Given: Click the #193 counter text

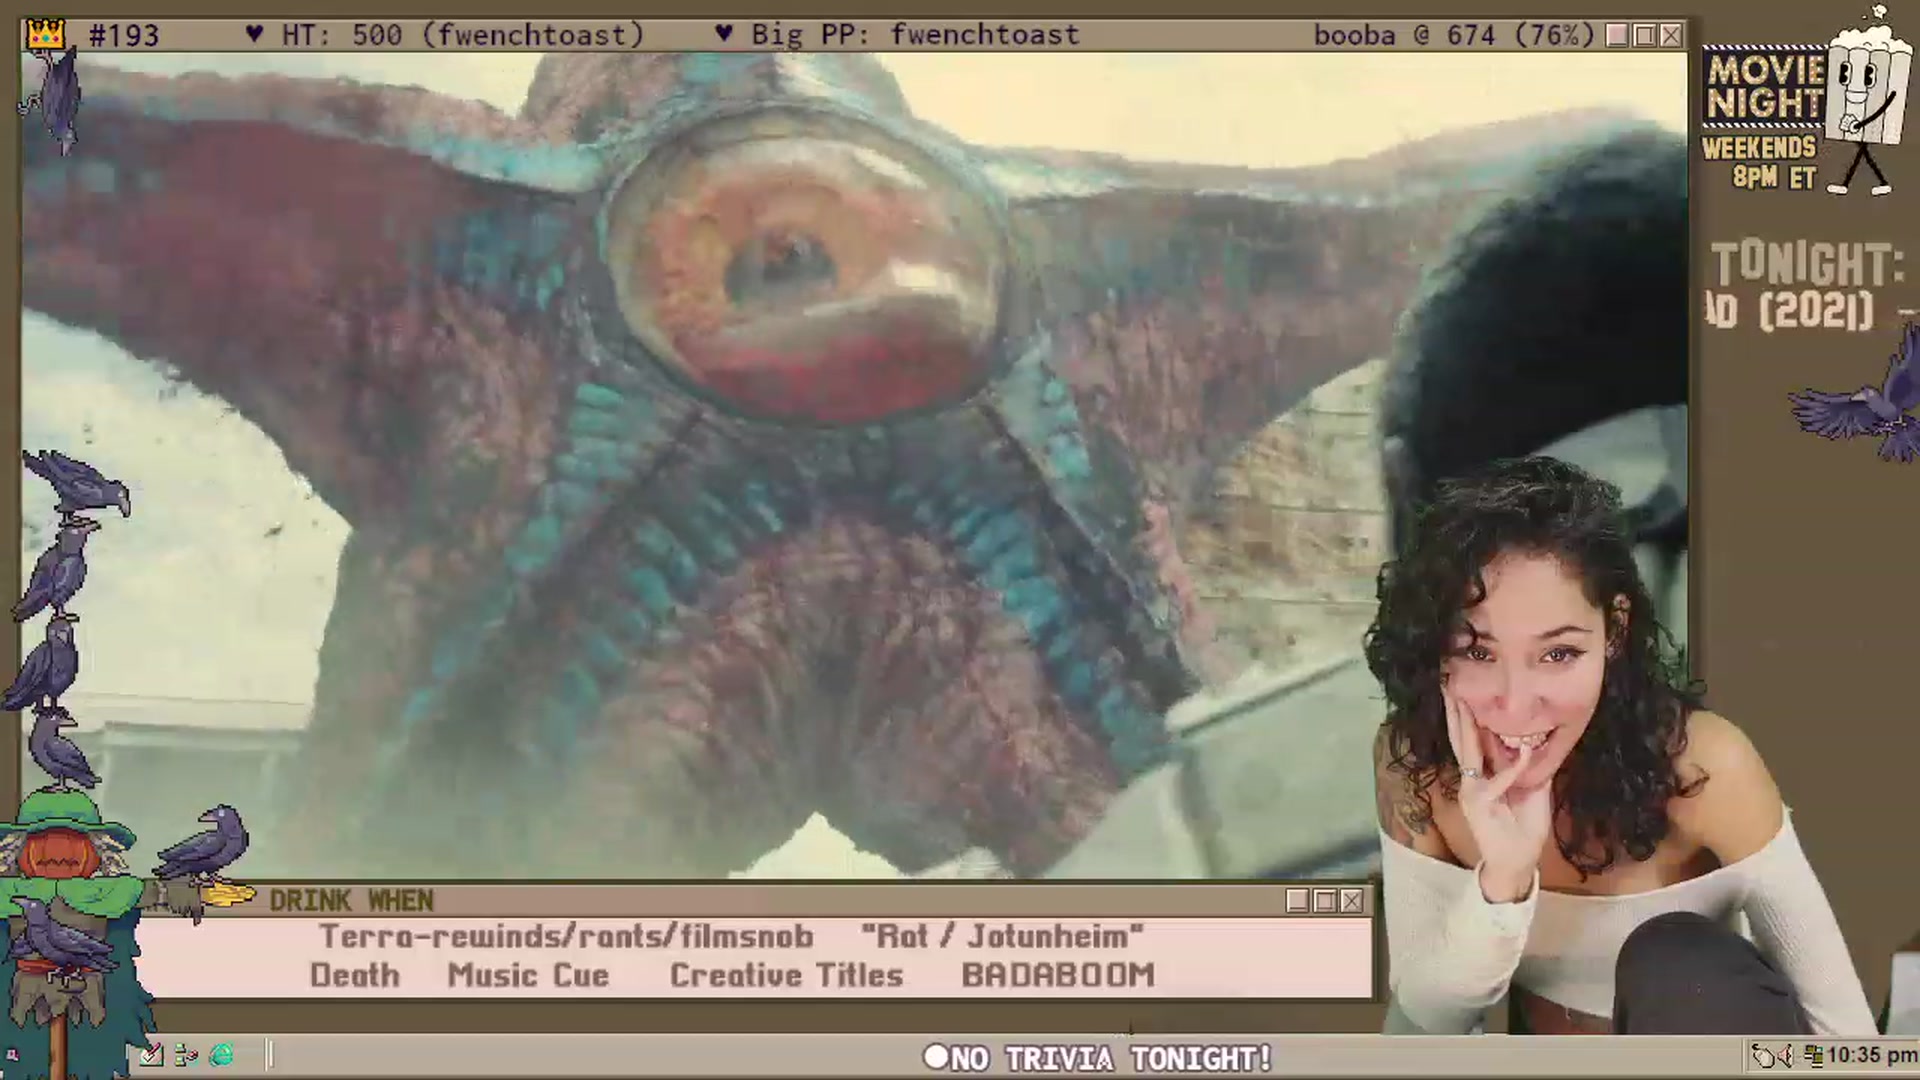Looking at the screenshot, I should (124, 35).
